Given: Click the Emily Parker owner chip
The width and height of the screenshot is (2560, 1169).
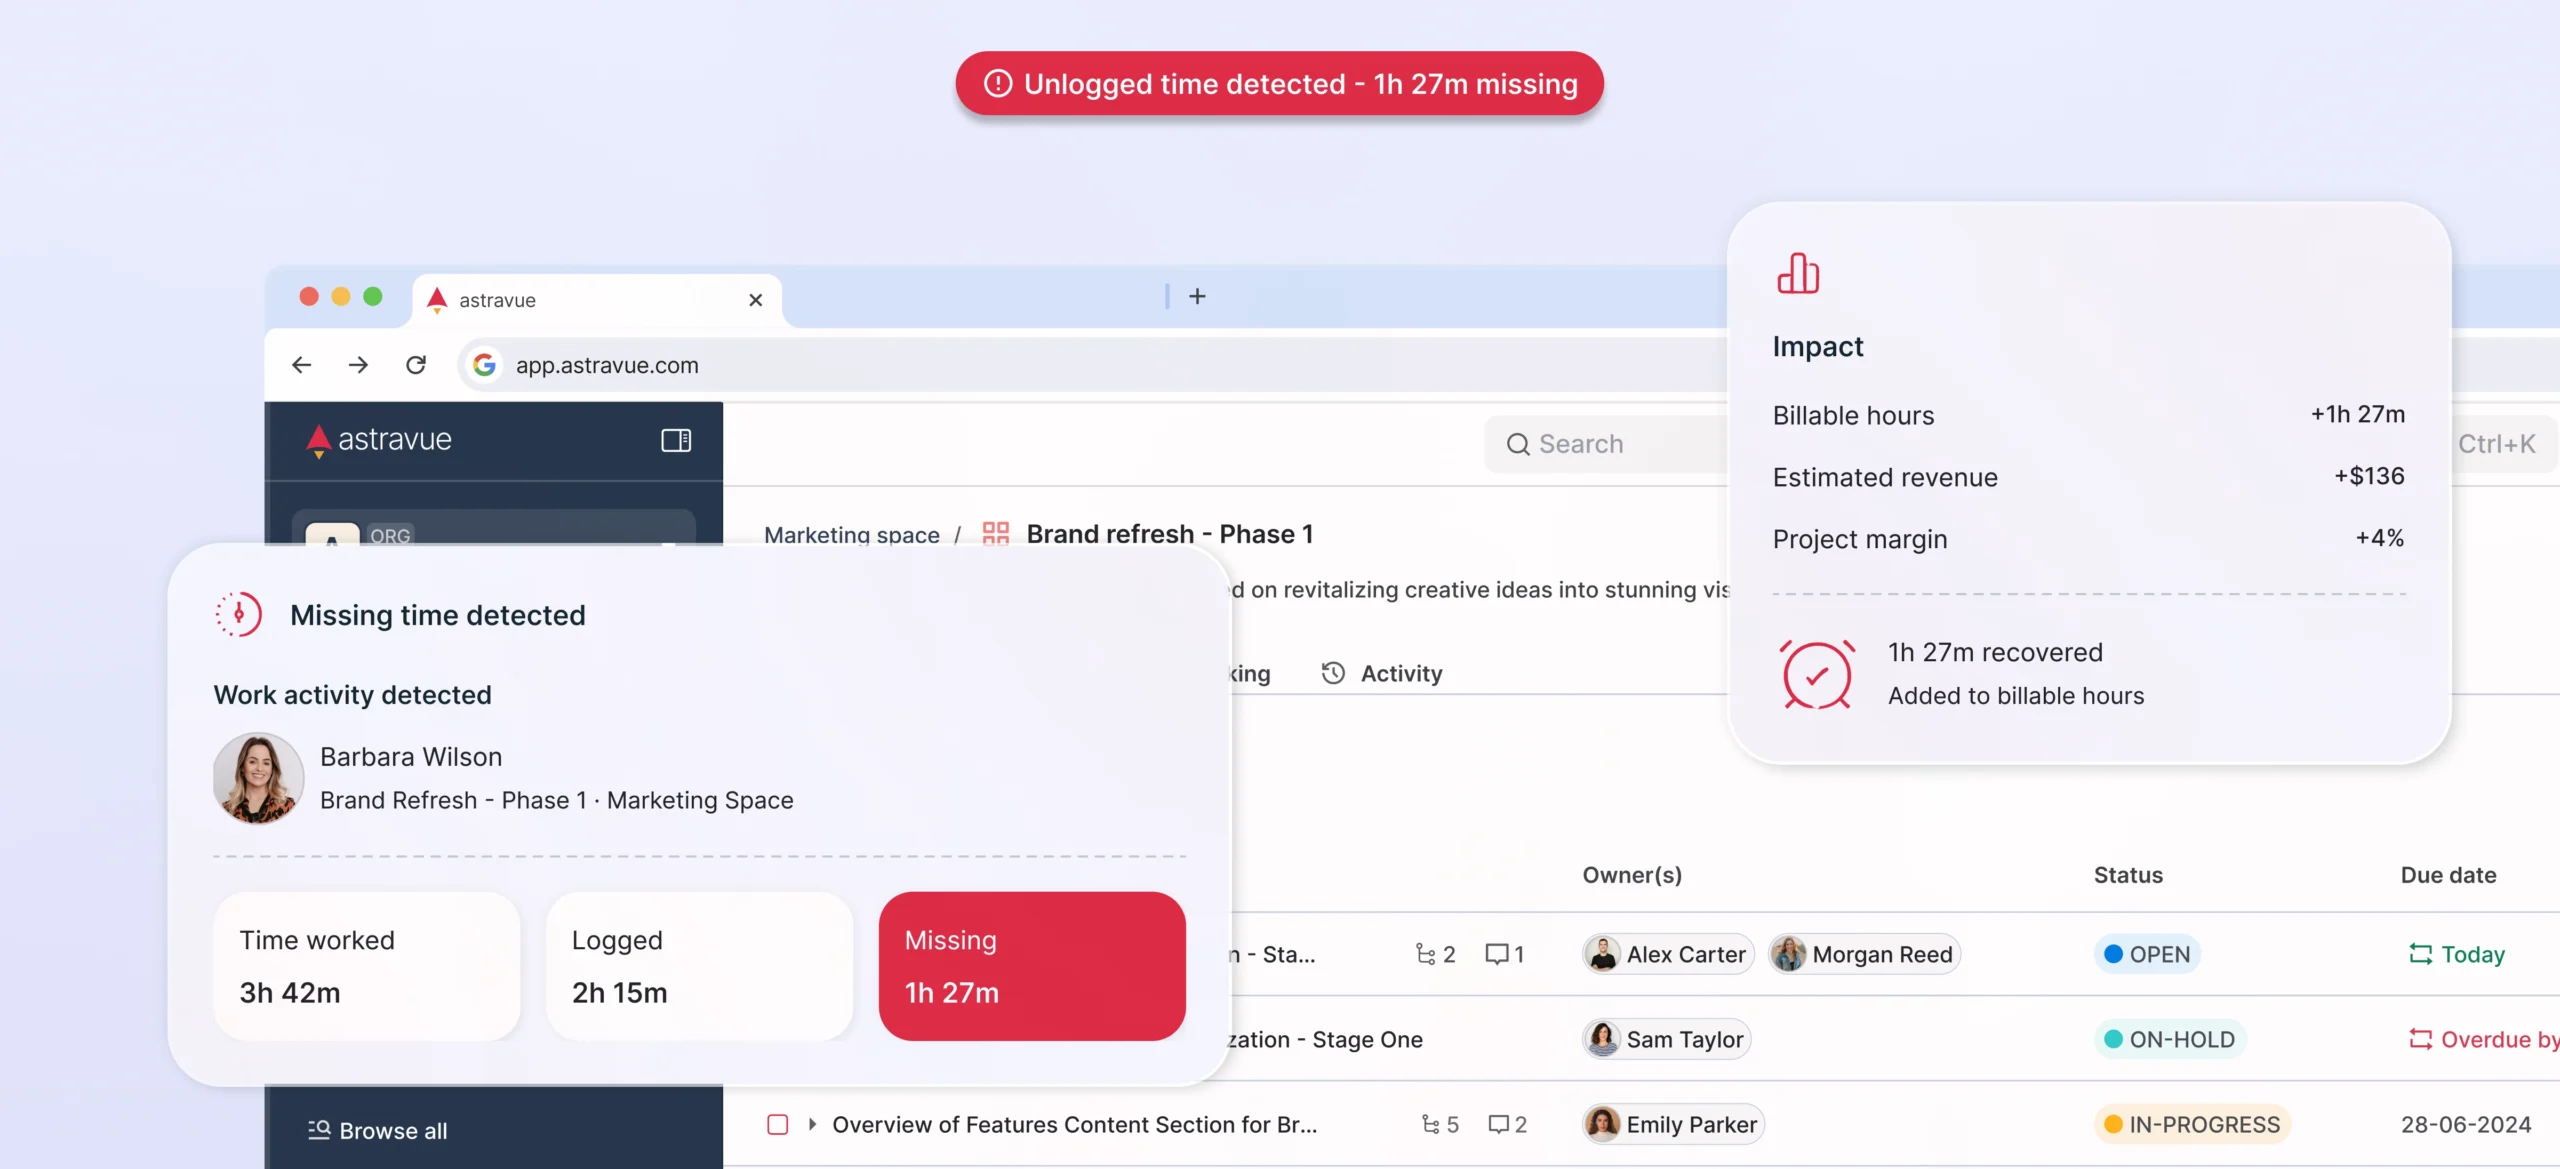Looking at the screenshot, I should point(1674,1125).
